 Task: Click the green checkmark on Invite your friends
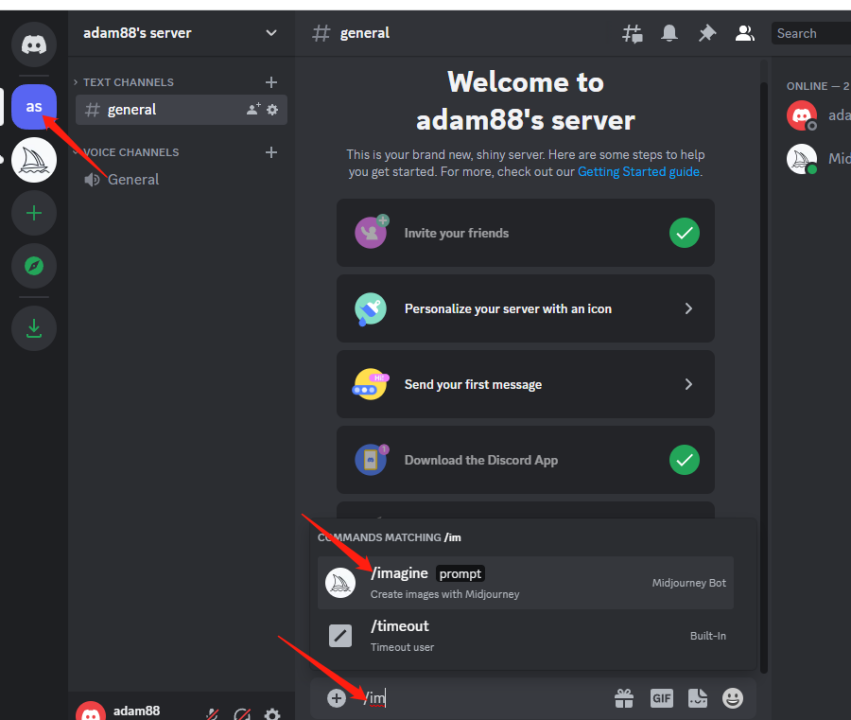[684, 233]
